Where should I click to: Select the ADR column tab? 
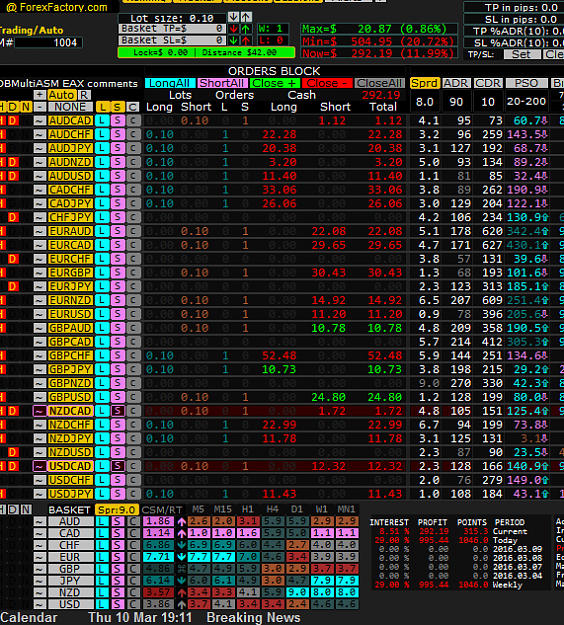coord(456,83)
